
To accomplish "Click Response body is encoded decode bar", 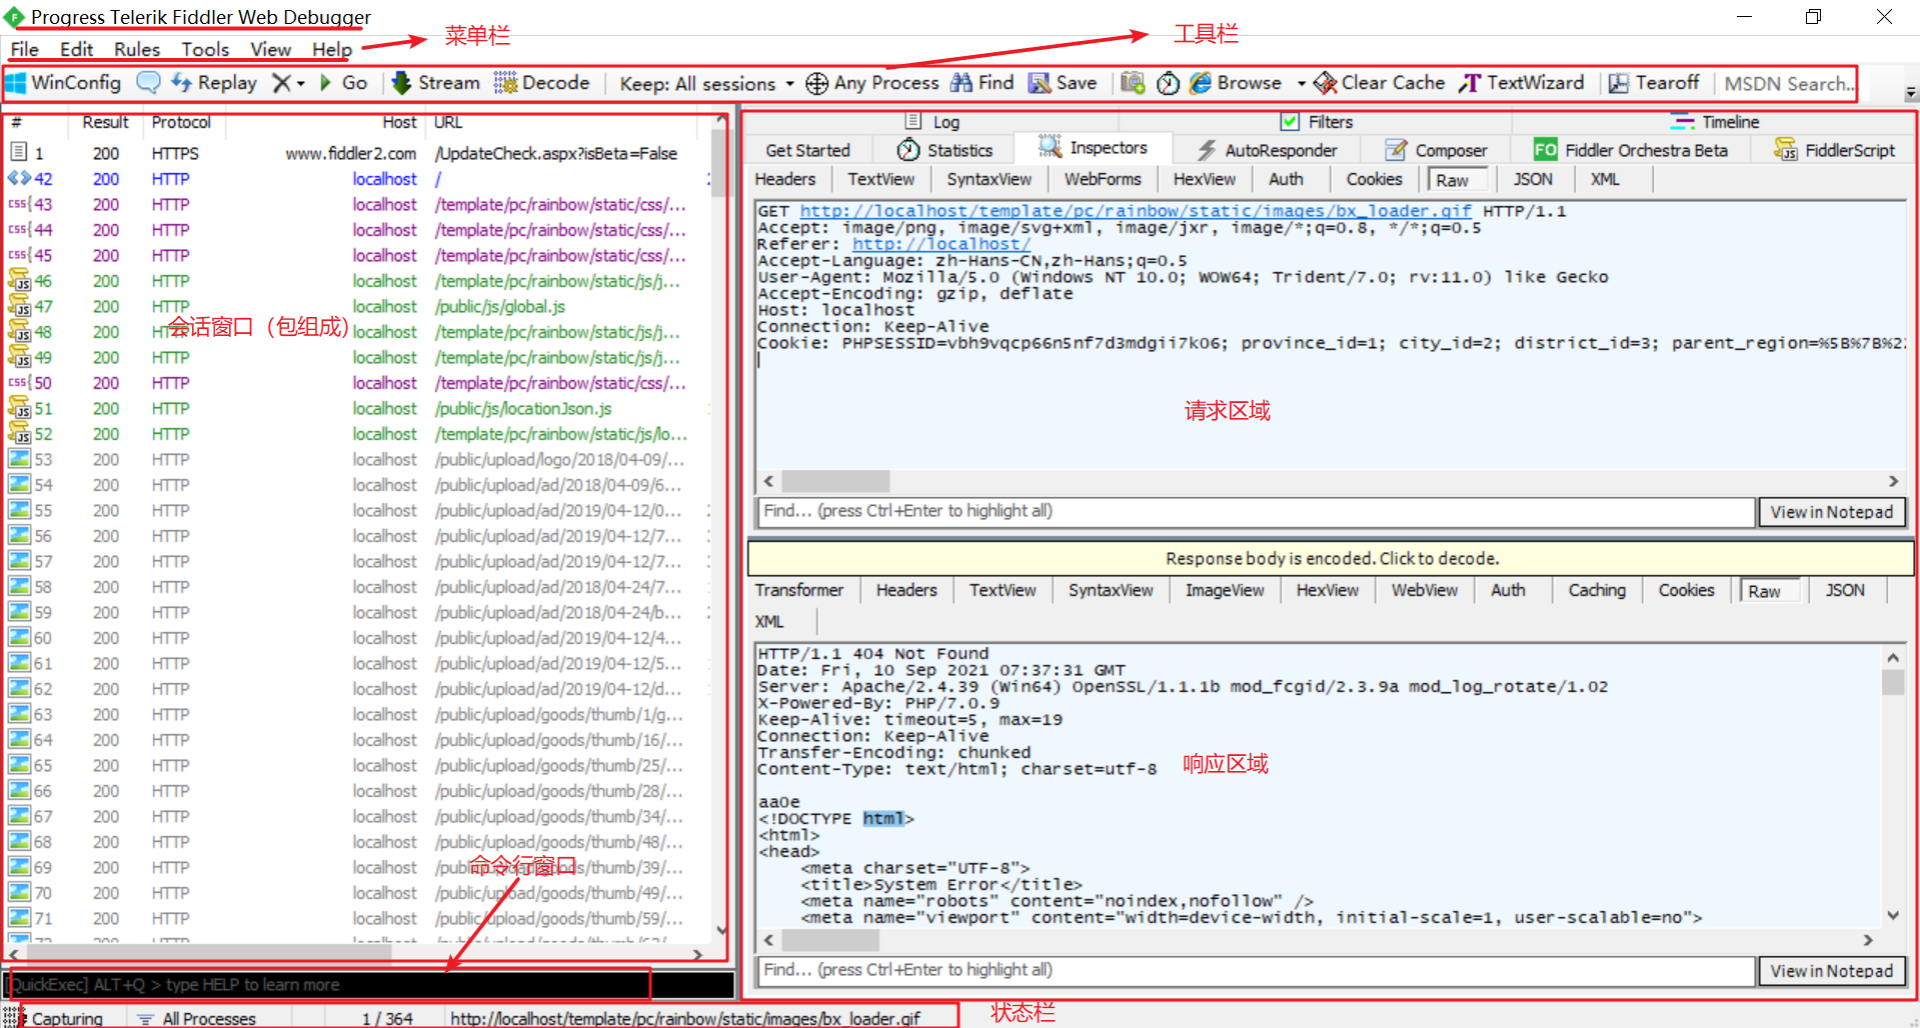I will click(1331, 558).
